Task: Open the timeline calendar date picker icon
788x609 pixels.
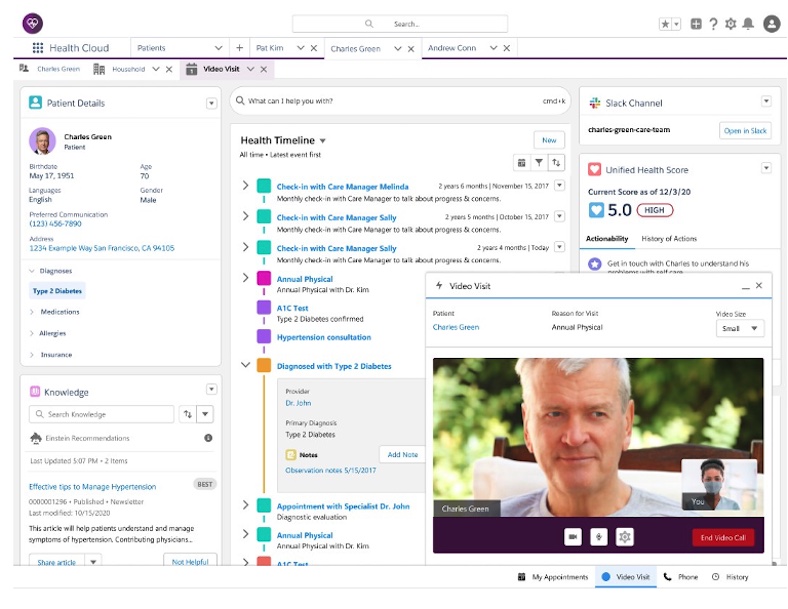Action: (x=520, y=162)
